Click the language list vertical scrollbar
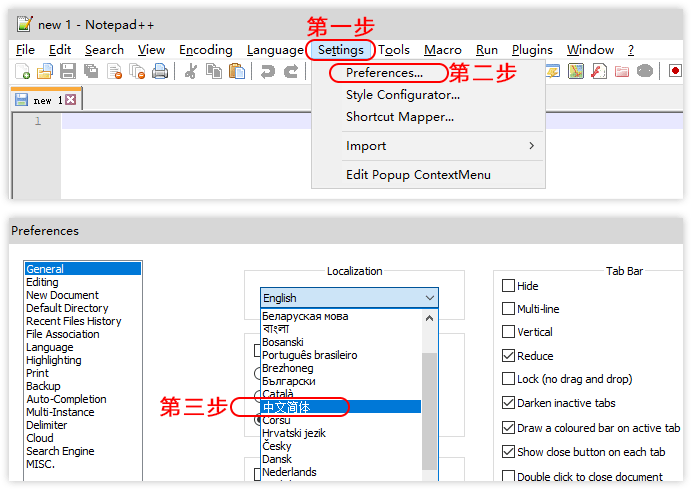 pos(430,400)
